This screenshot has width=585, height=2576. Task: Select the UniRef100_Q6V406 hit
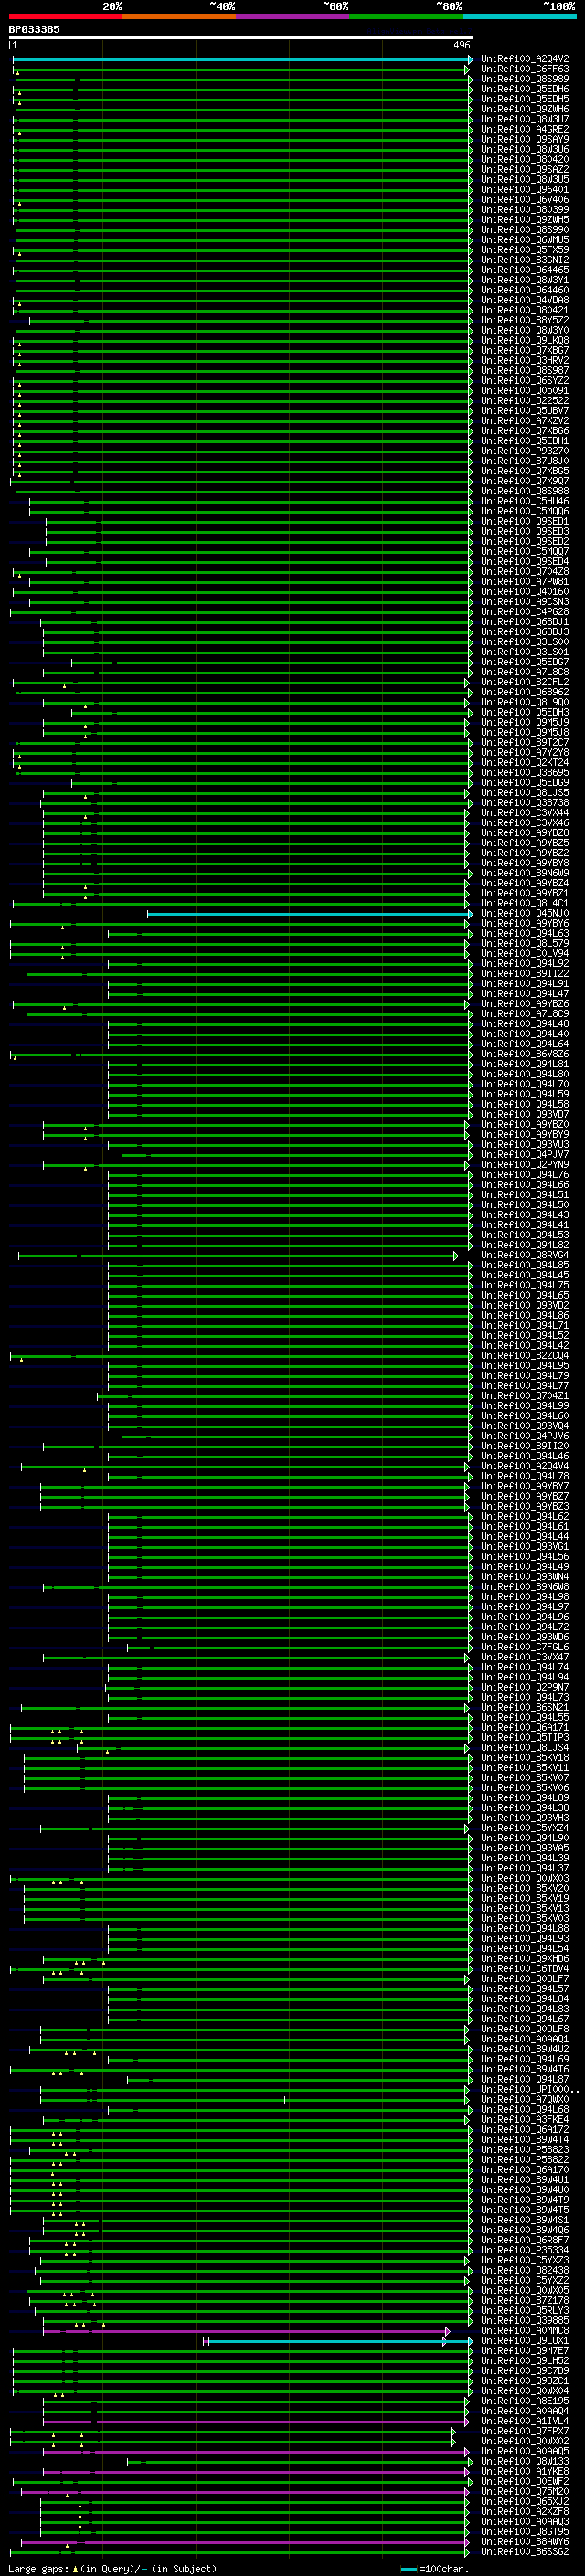tap(525, 200)
